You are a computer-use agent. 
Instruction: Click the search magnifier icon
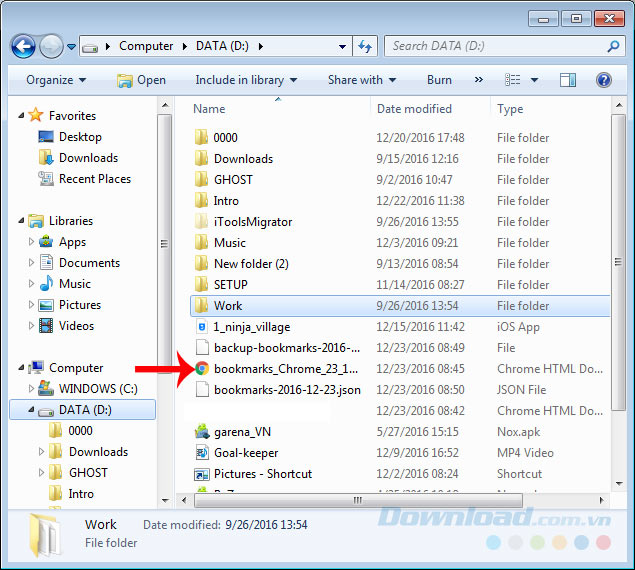[x=613, y=46]
